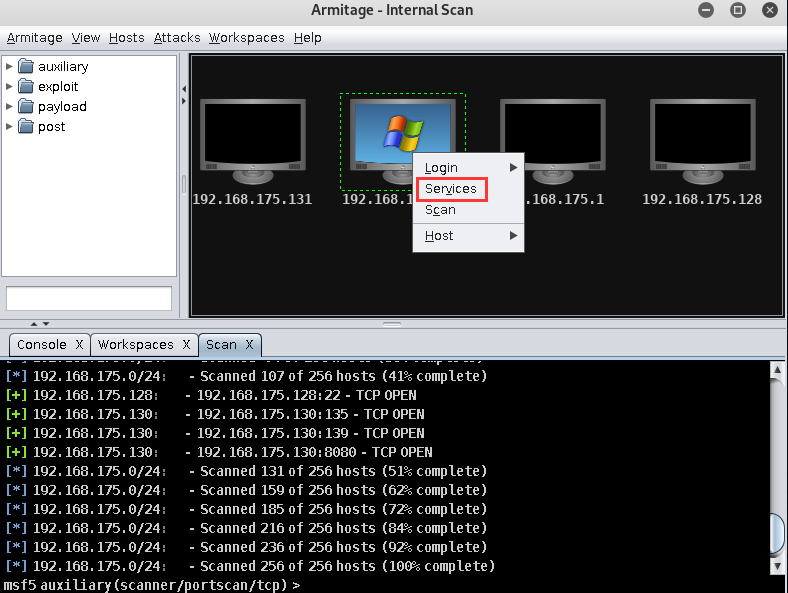Screen dimensions: 788x593
Task: Click the payload folder icon
Action: click(x=26, y=107)
